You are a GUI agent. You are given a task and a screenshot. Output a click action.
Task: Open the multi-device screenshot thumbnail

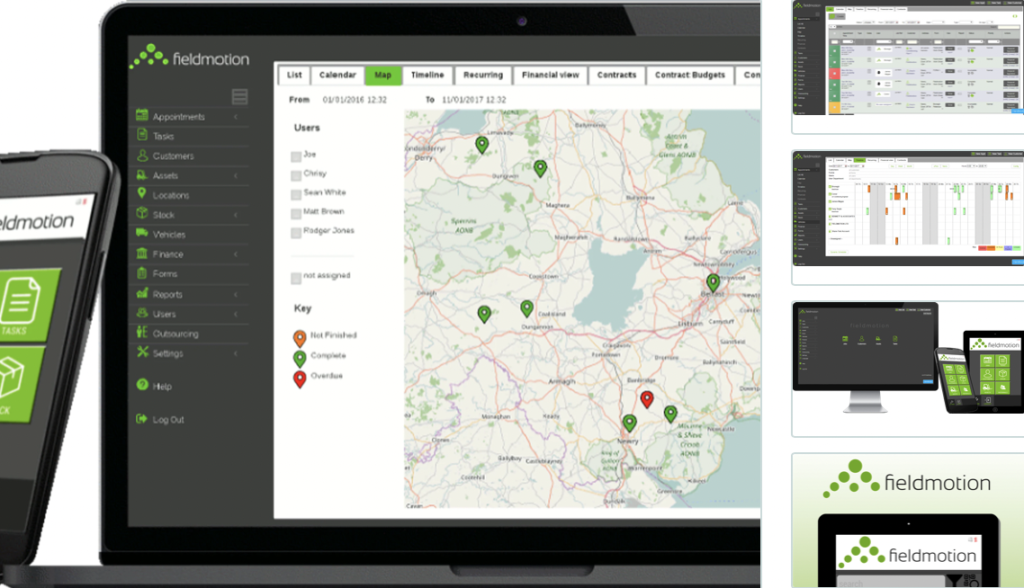[908, 368]
